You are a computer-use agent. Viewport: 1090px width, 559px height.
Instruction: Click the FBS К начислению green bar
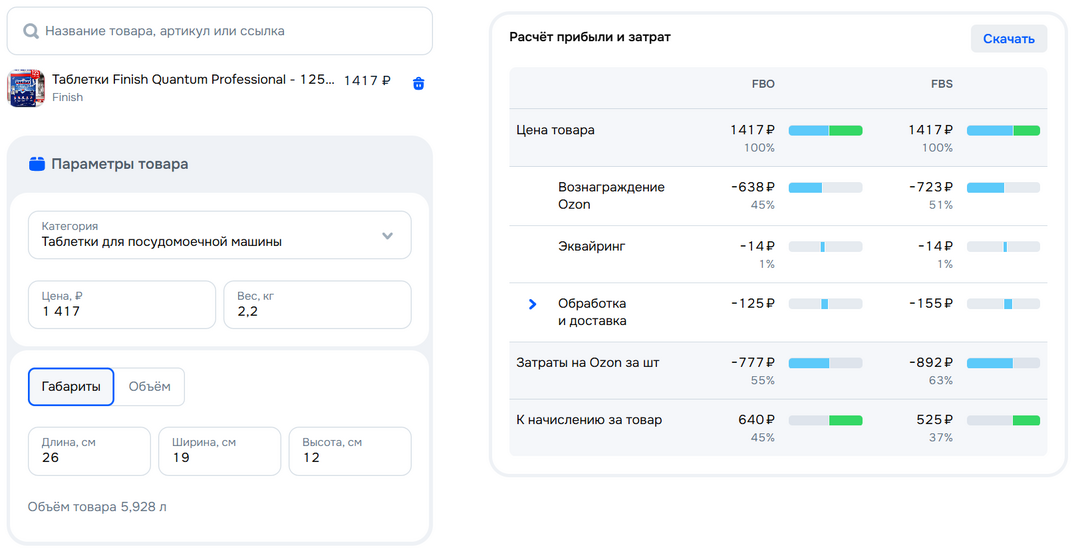click(x=1026, y=421)
